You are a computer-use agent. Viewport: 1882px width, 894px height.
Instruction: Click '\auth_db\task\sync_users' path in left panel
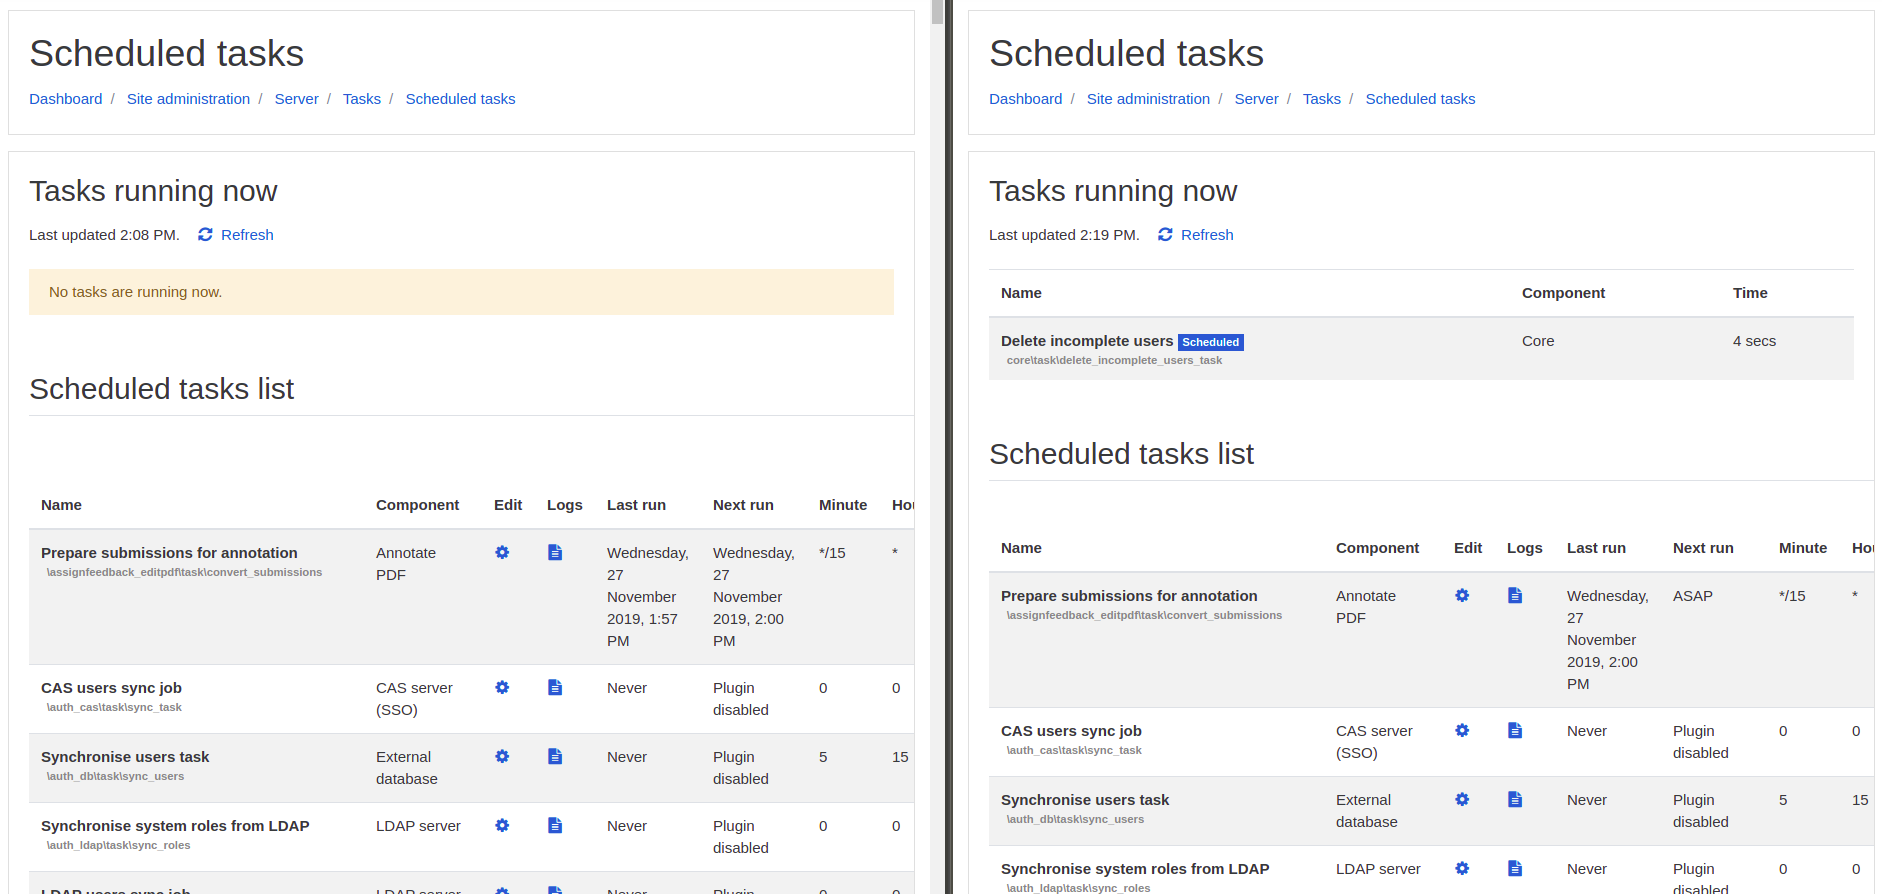coord(115,776)
